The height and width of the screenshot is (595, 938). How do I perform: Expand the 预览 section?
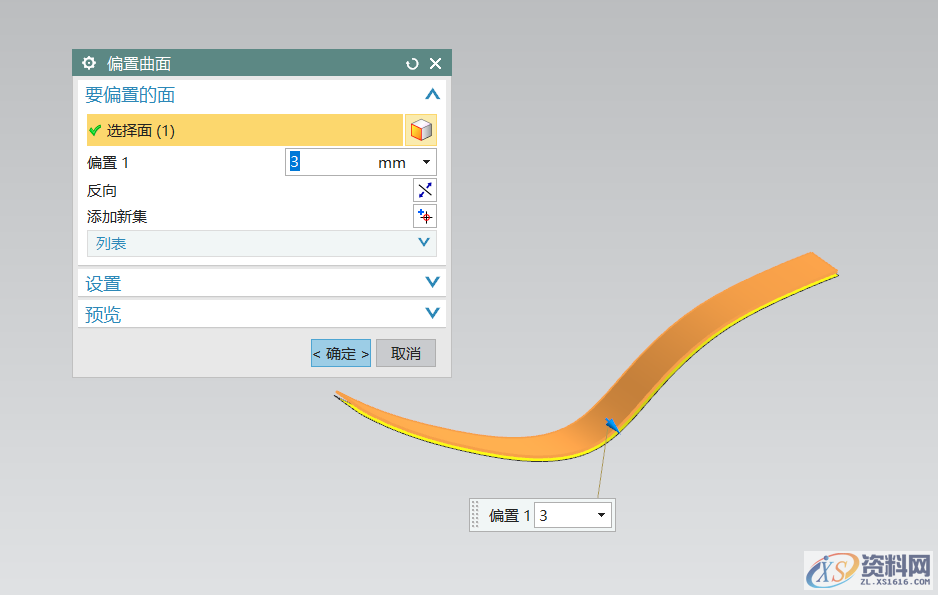(x=432, y=314)
